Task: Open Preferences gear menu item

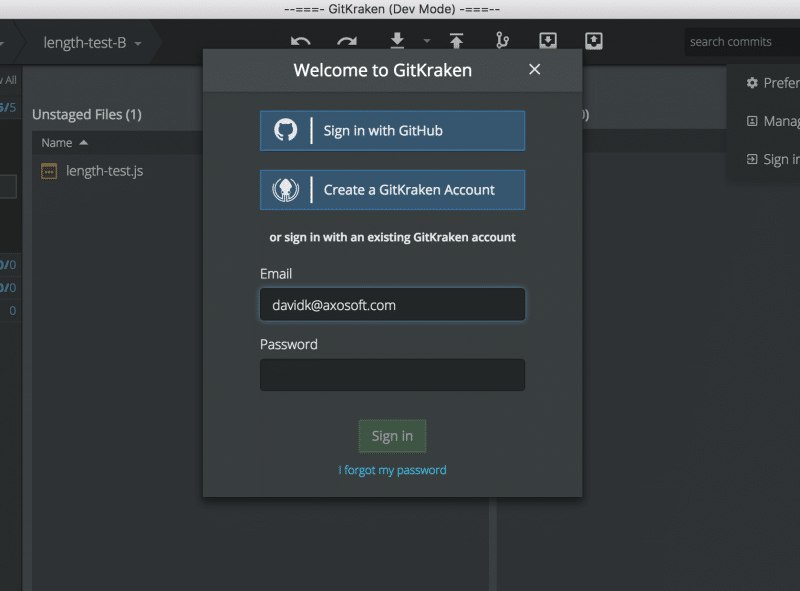Action: coord(773,83)
